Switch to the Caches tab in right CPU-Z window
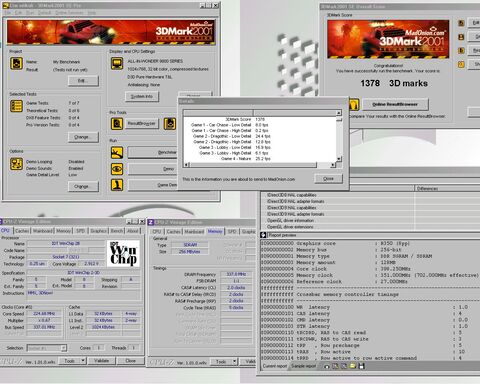Screen dimensions: 480x384 (x=173, y=231)
